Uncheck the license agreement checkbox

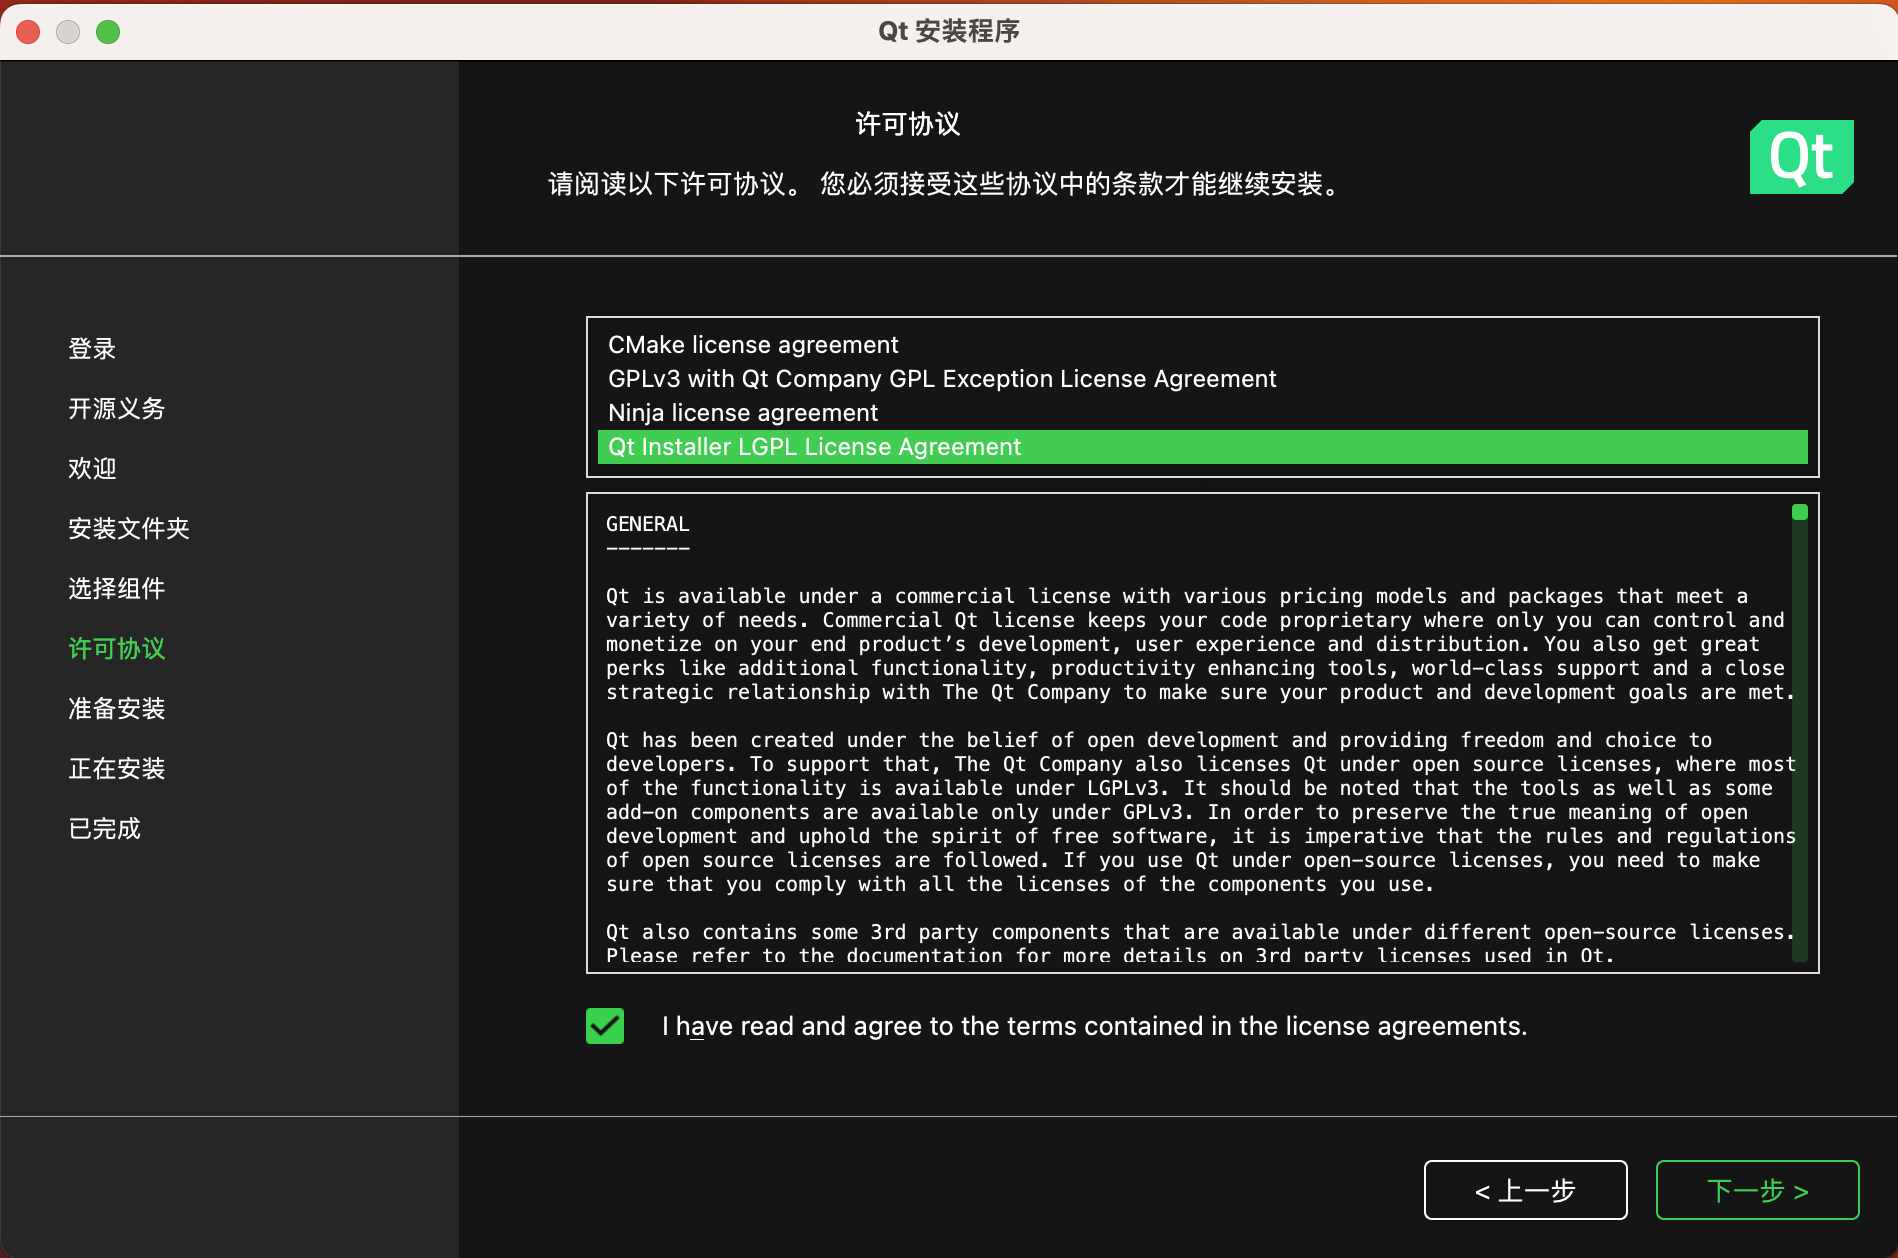(x=605, y=1026)
